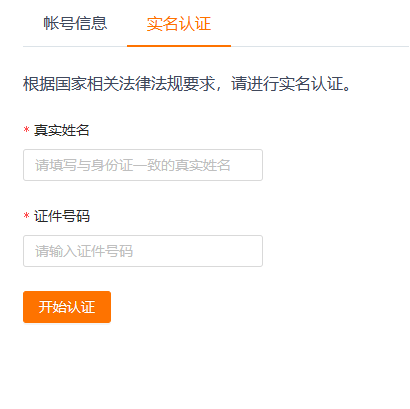
Task: Focus the 真实姓名 input field
Action: [143, 165]
